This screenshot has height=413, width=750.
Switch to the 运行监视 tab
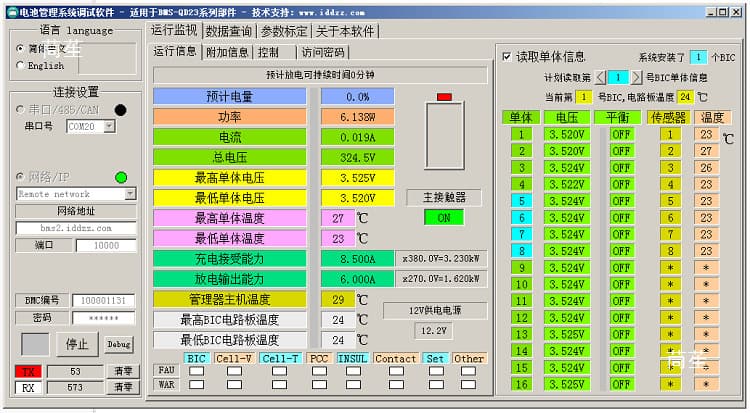[x=174, y=31]
